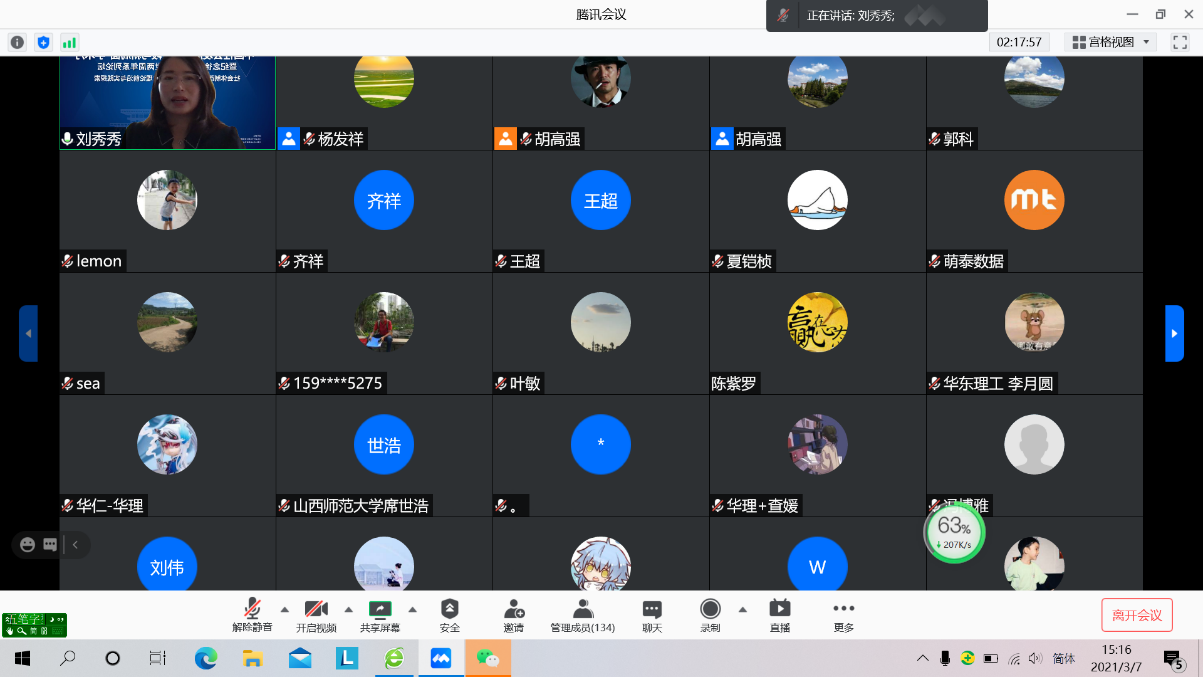Click the 邀请 invite icon

(514, 614)
